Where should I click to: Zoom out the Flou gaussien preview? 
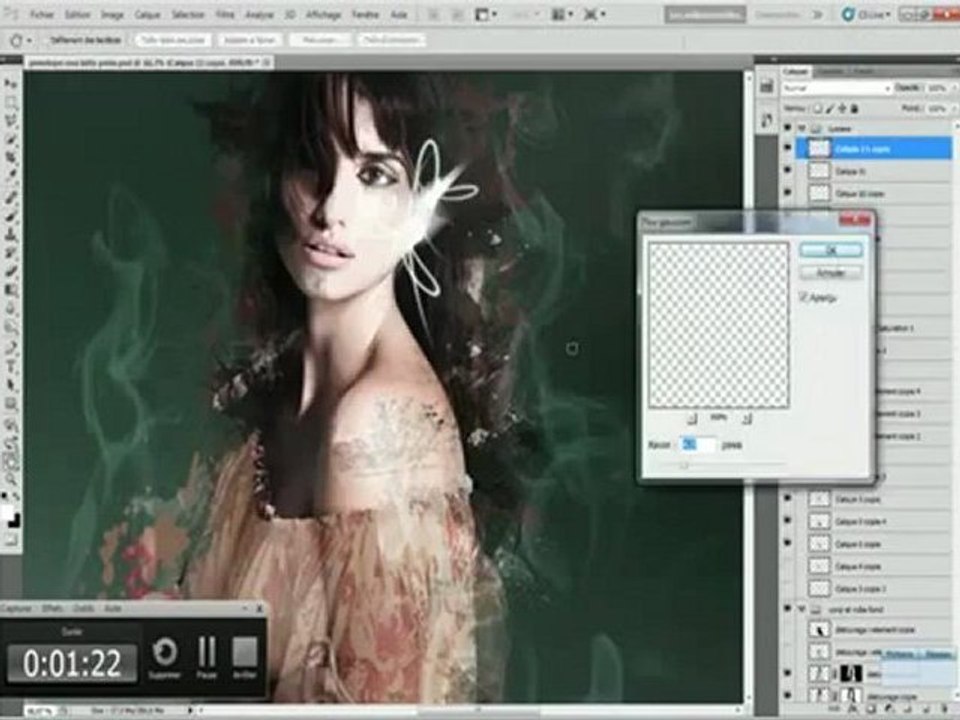pos(691,418)
